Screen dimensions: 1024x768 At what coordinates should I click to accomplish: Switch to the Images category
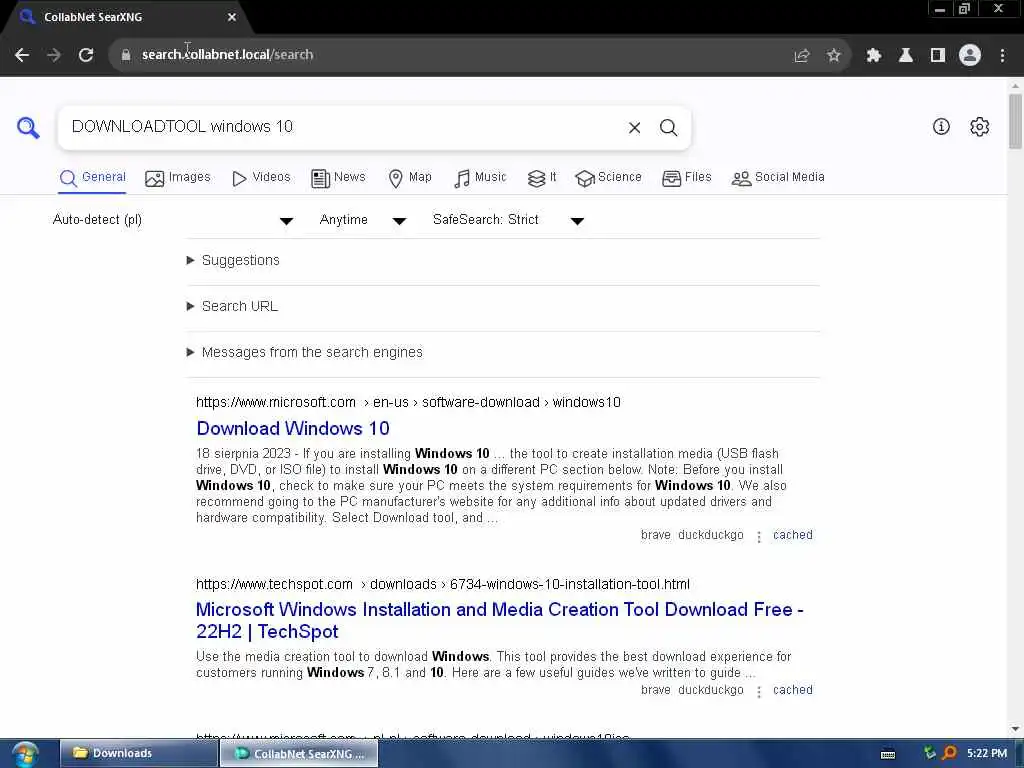[178, 178]
